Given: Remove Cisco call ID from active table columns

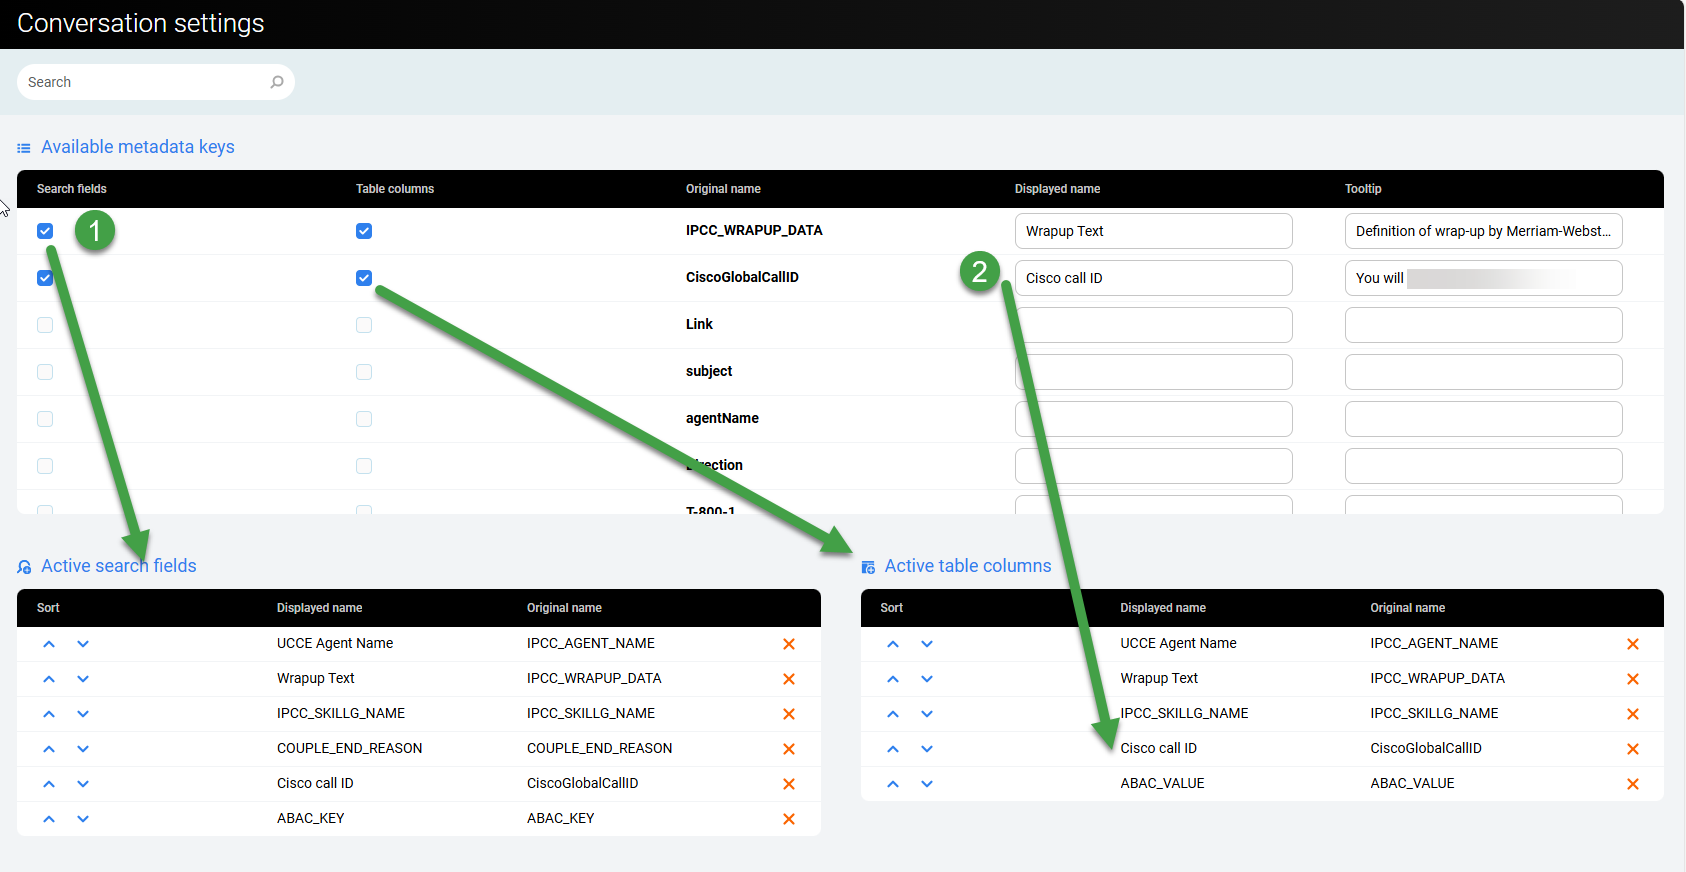Looking at the screenshot, I should click(1632, 749).
